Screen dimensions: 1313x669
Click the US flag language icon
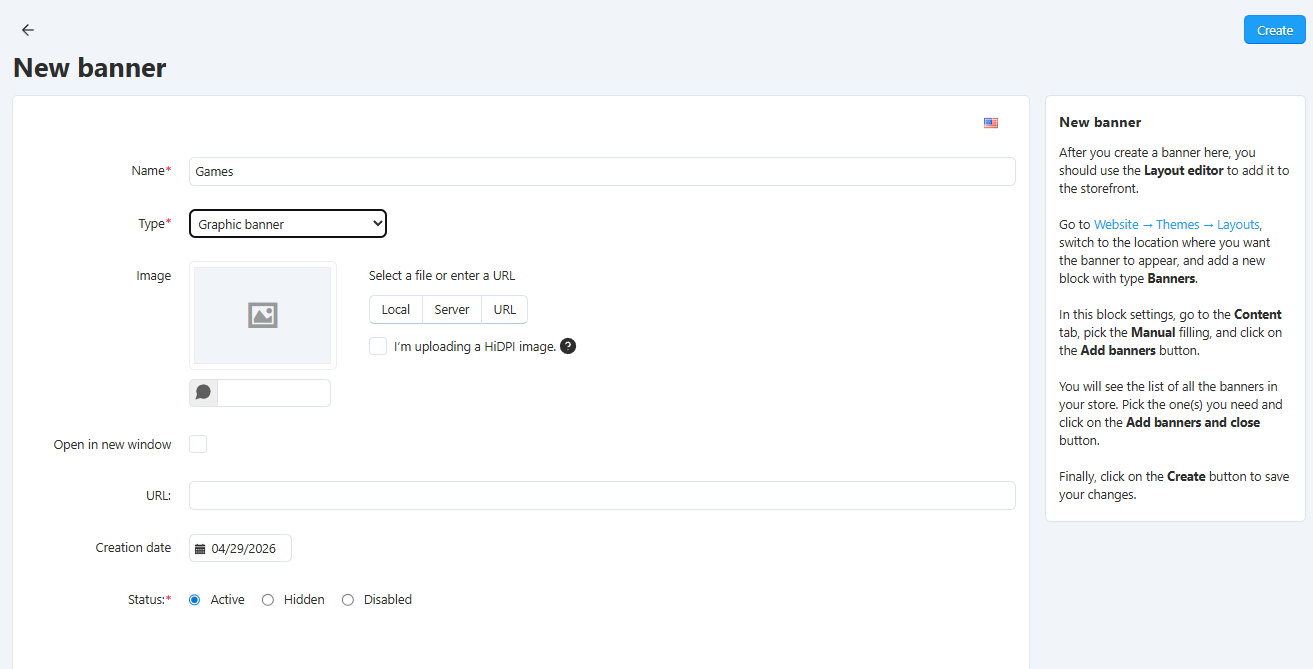[x=991, y=123]
